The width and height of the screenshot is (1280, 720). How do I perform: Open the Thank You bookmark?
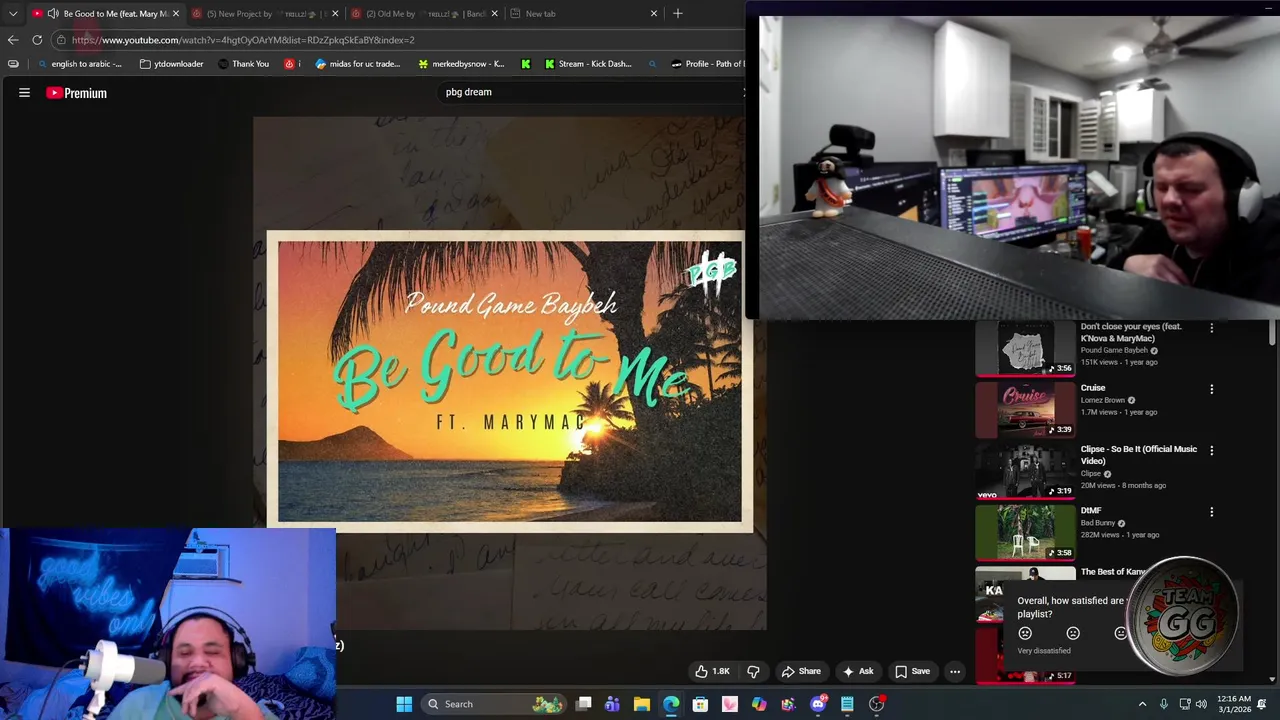pyautogui.click(x=243, y=64)
